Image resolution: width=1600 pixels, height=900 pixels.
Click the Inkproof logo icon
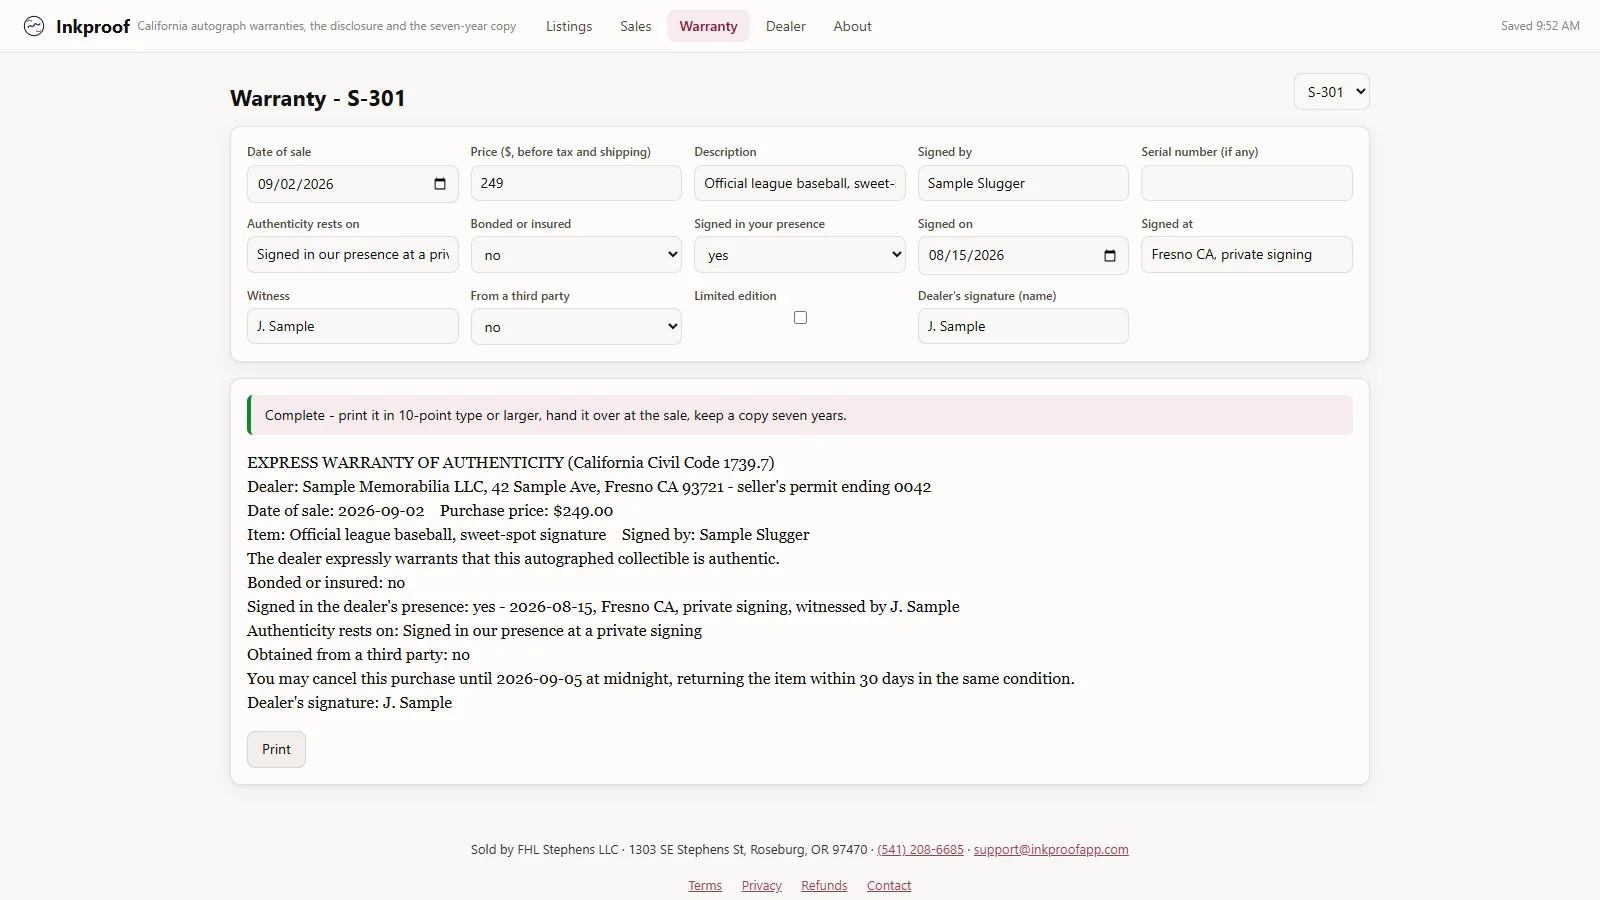[34, 26]
